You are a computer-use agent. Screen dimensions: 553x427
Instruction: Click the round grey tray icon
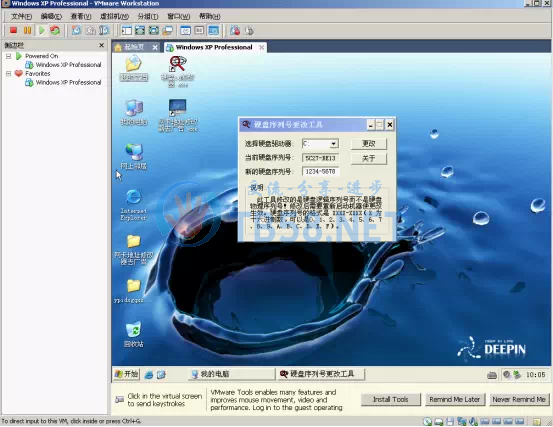[x=507, y=374]
